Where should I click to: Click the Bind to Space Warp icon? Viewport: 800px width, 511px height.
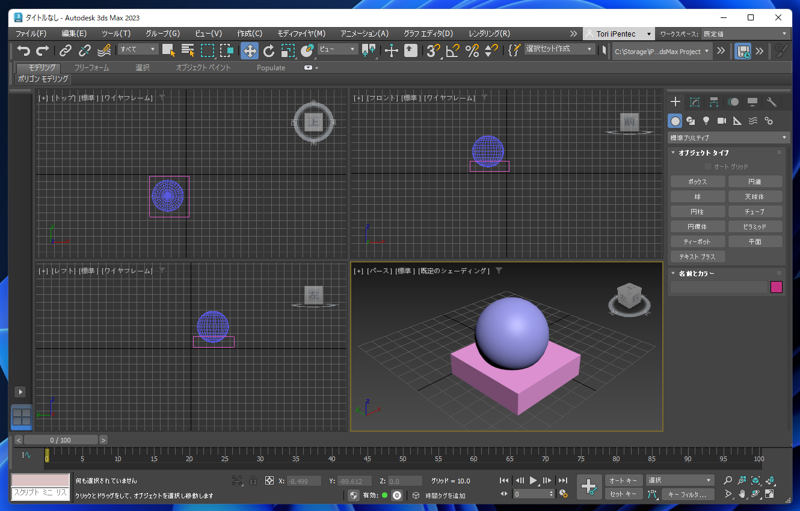104,50
